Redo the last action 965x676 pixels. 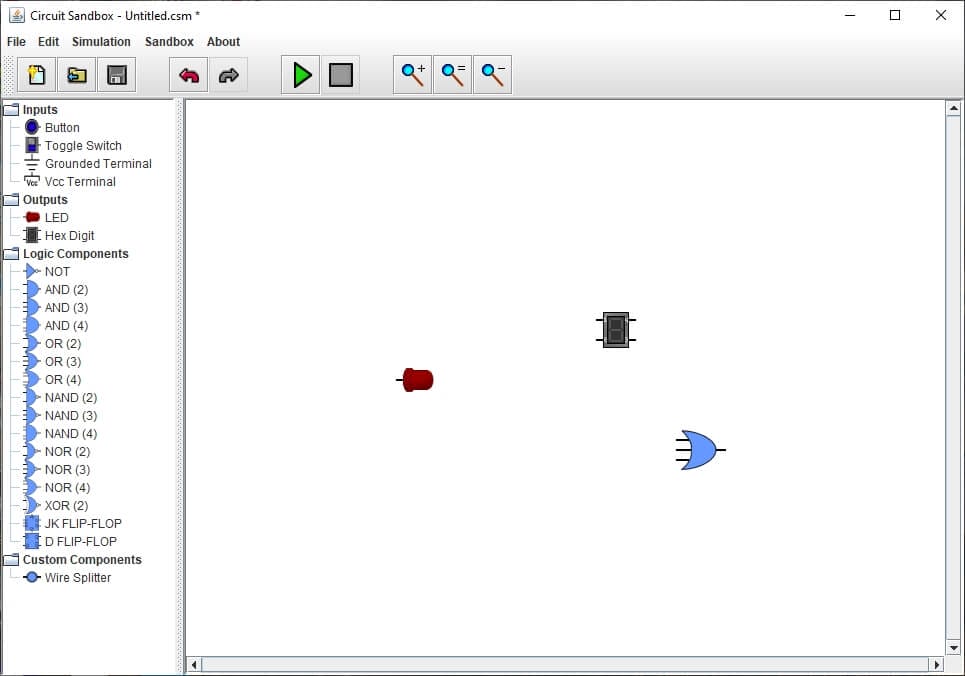coord(229,74)
